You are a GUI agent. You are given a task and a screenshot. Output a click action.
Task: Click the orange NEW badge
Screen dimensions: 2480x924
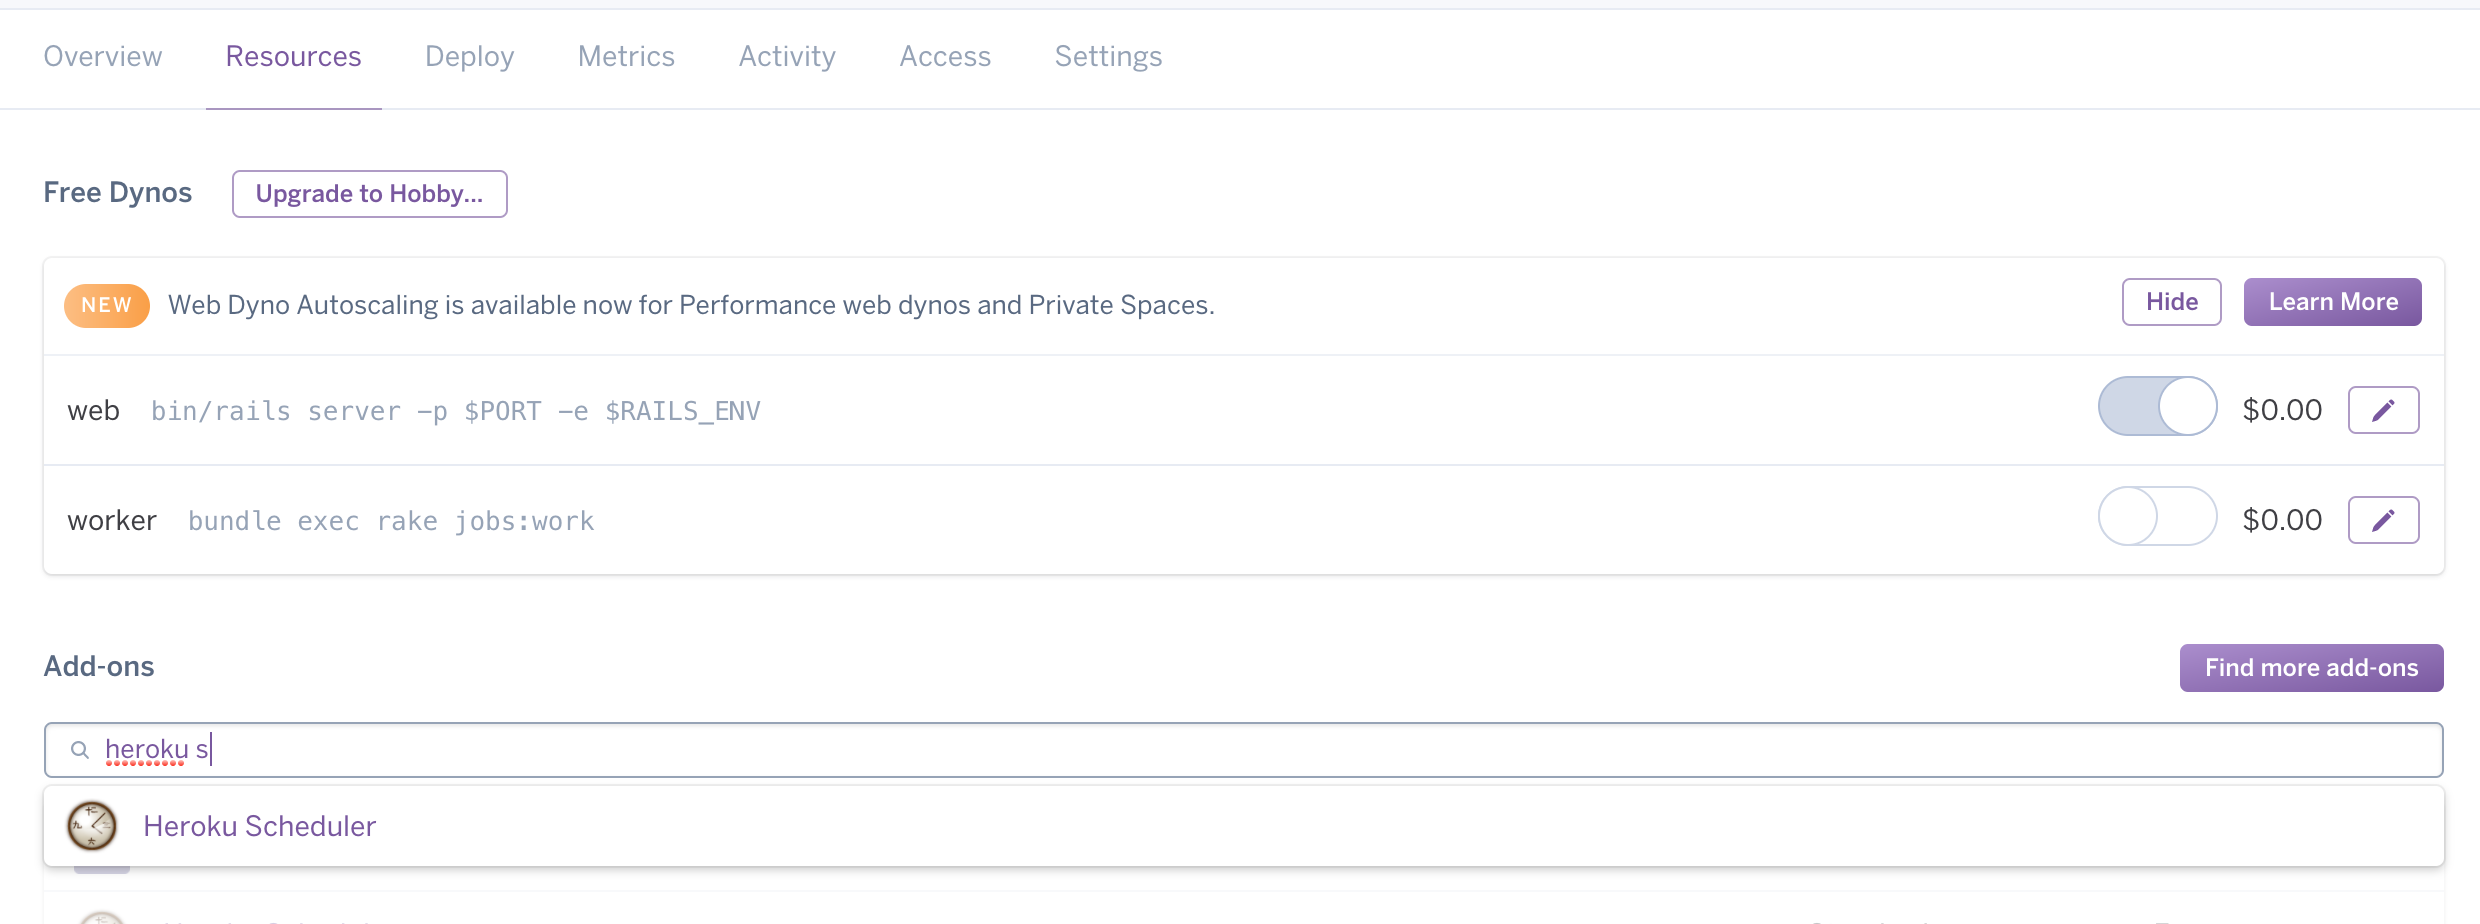coord(107,305)
